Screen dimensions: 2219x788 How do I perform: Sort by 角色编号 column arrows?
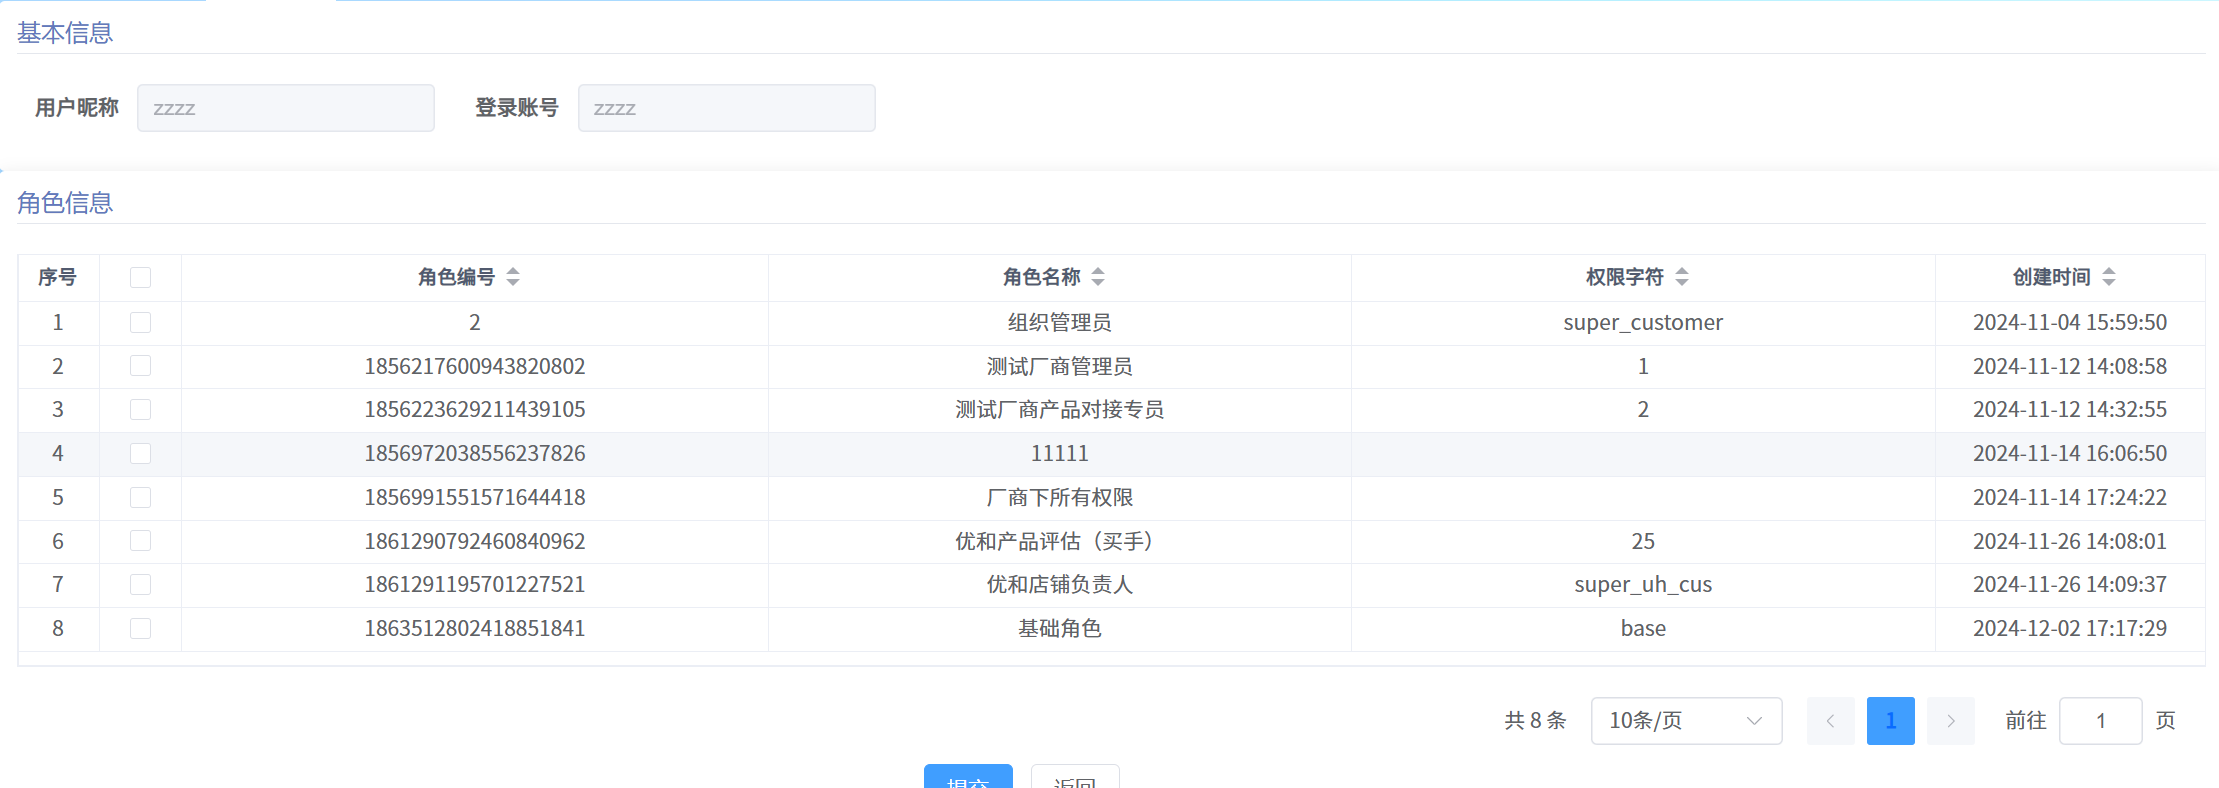click(513, 277)
